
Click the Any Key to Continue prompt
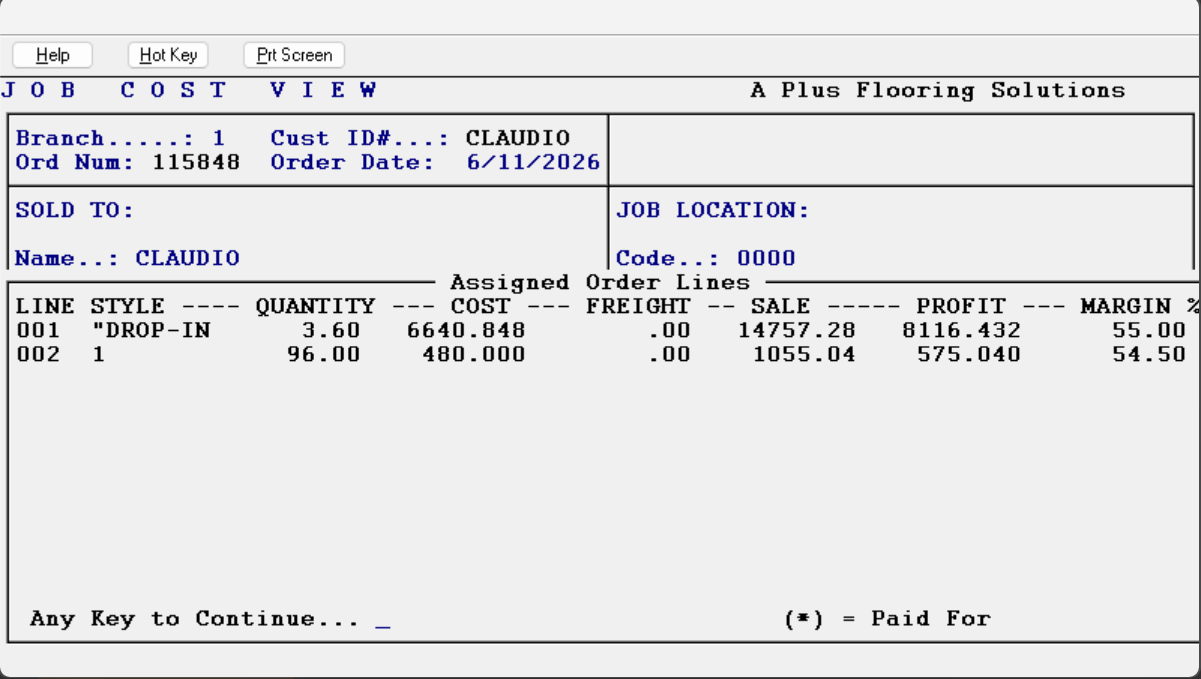195,619
